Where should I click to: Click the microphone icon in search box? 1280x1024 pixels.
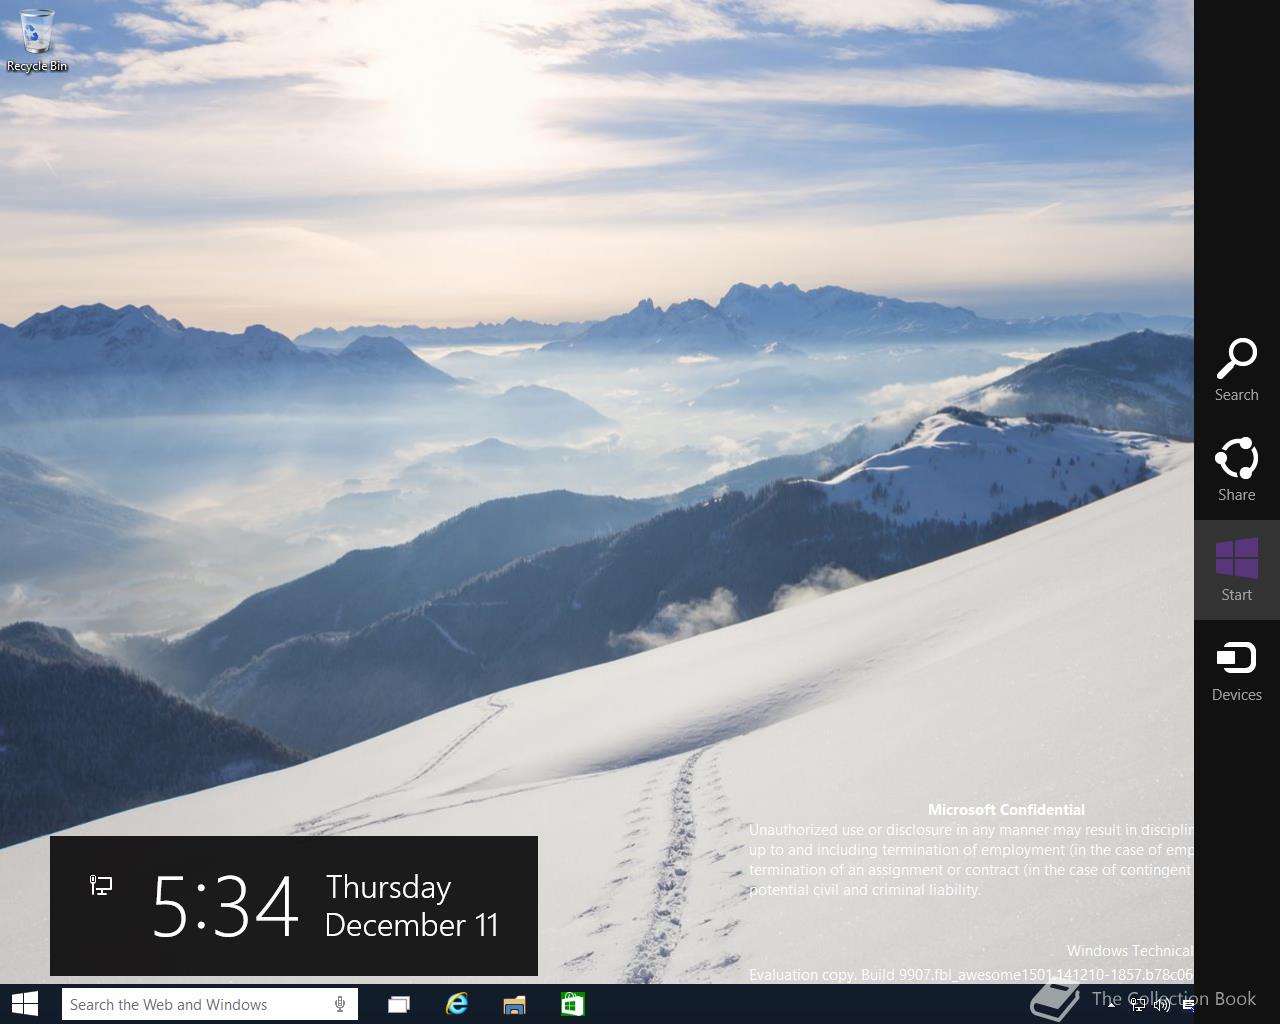pyautogui.click(x=340, y=1004)
